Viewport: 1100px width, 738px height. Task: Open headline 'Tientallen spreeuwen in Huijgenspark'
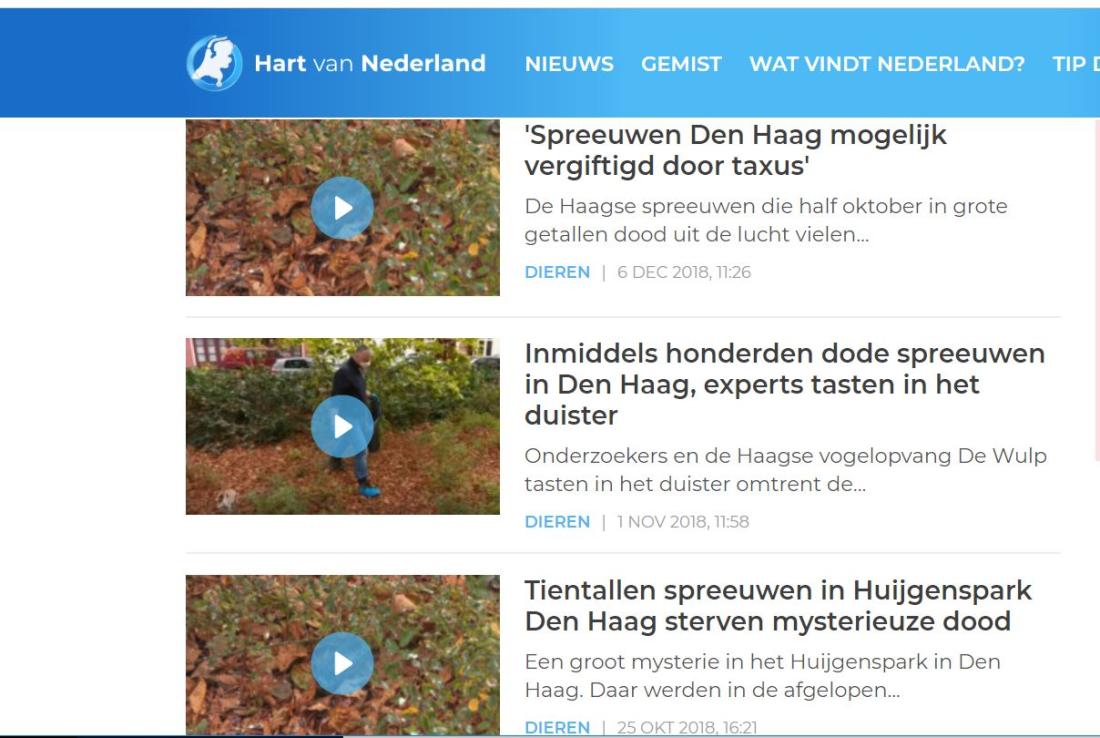[x=778, y=605]
